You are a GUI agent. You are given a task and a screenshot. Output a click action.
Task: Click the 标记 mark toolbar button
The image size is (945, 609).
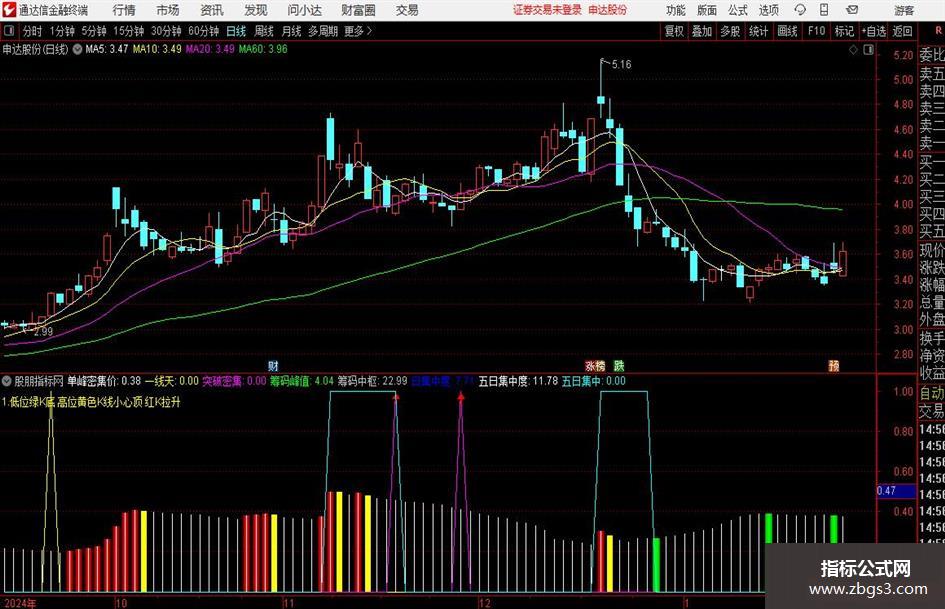pos(844,31)
